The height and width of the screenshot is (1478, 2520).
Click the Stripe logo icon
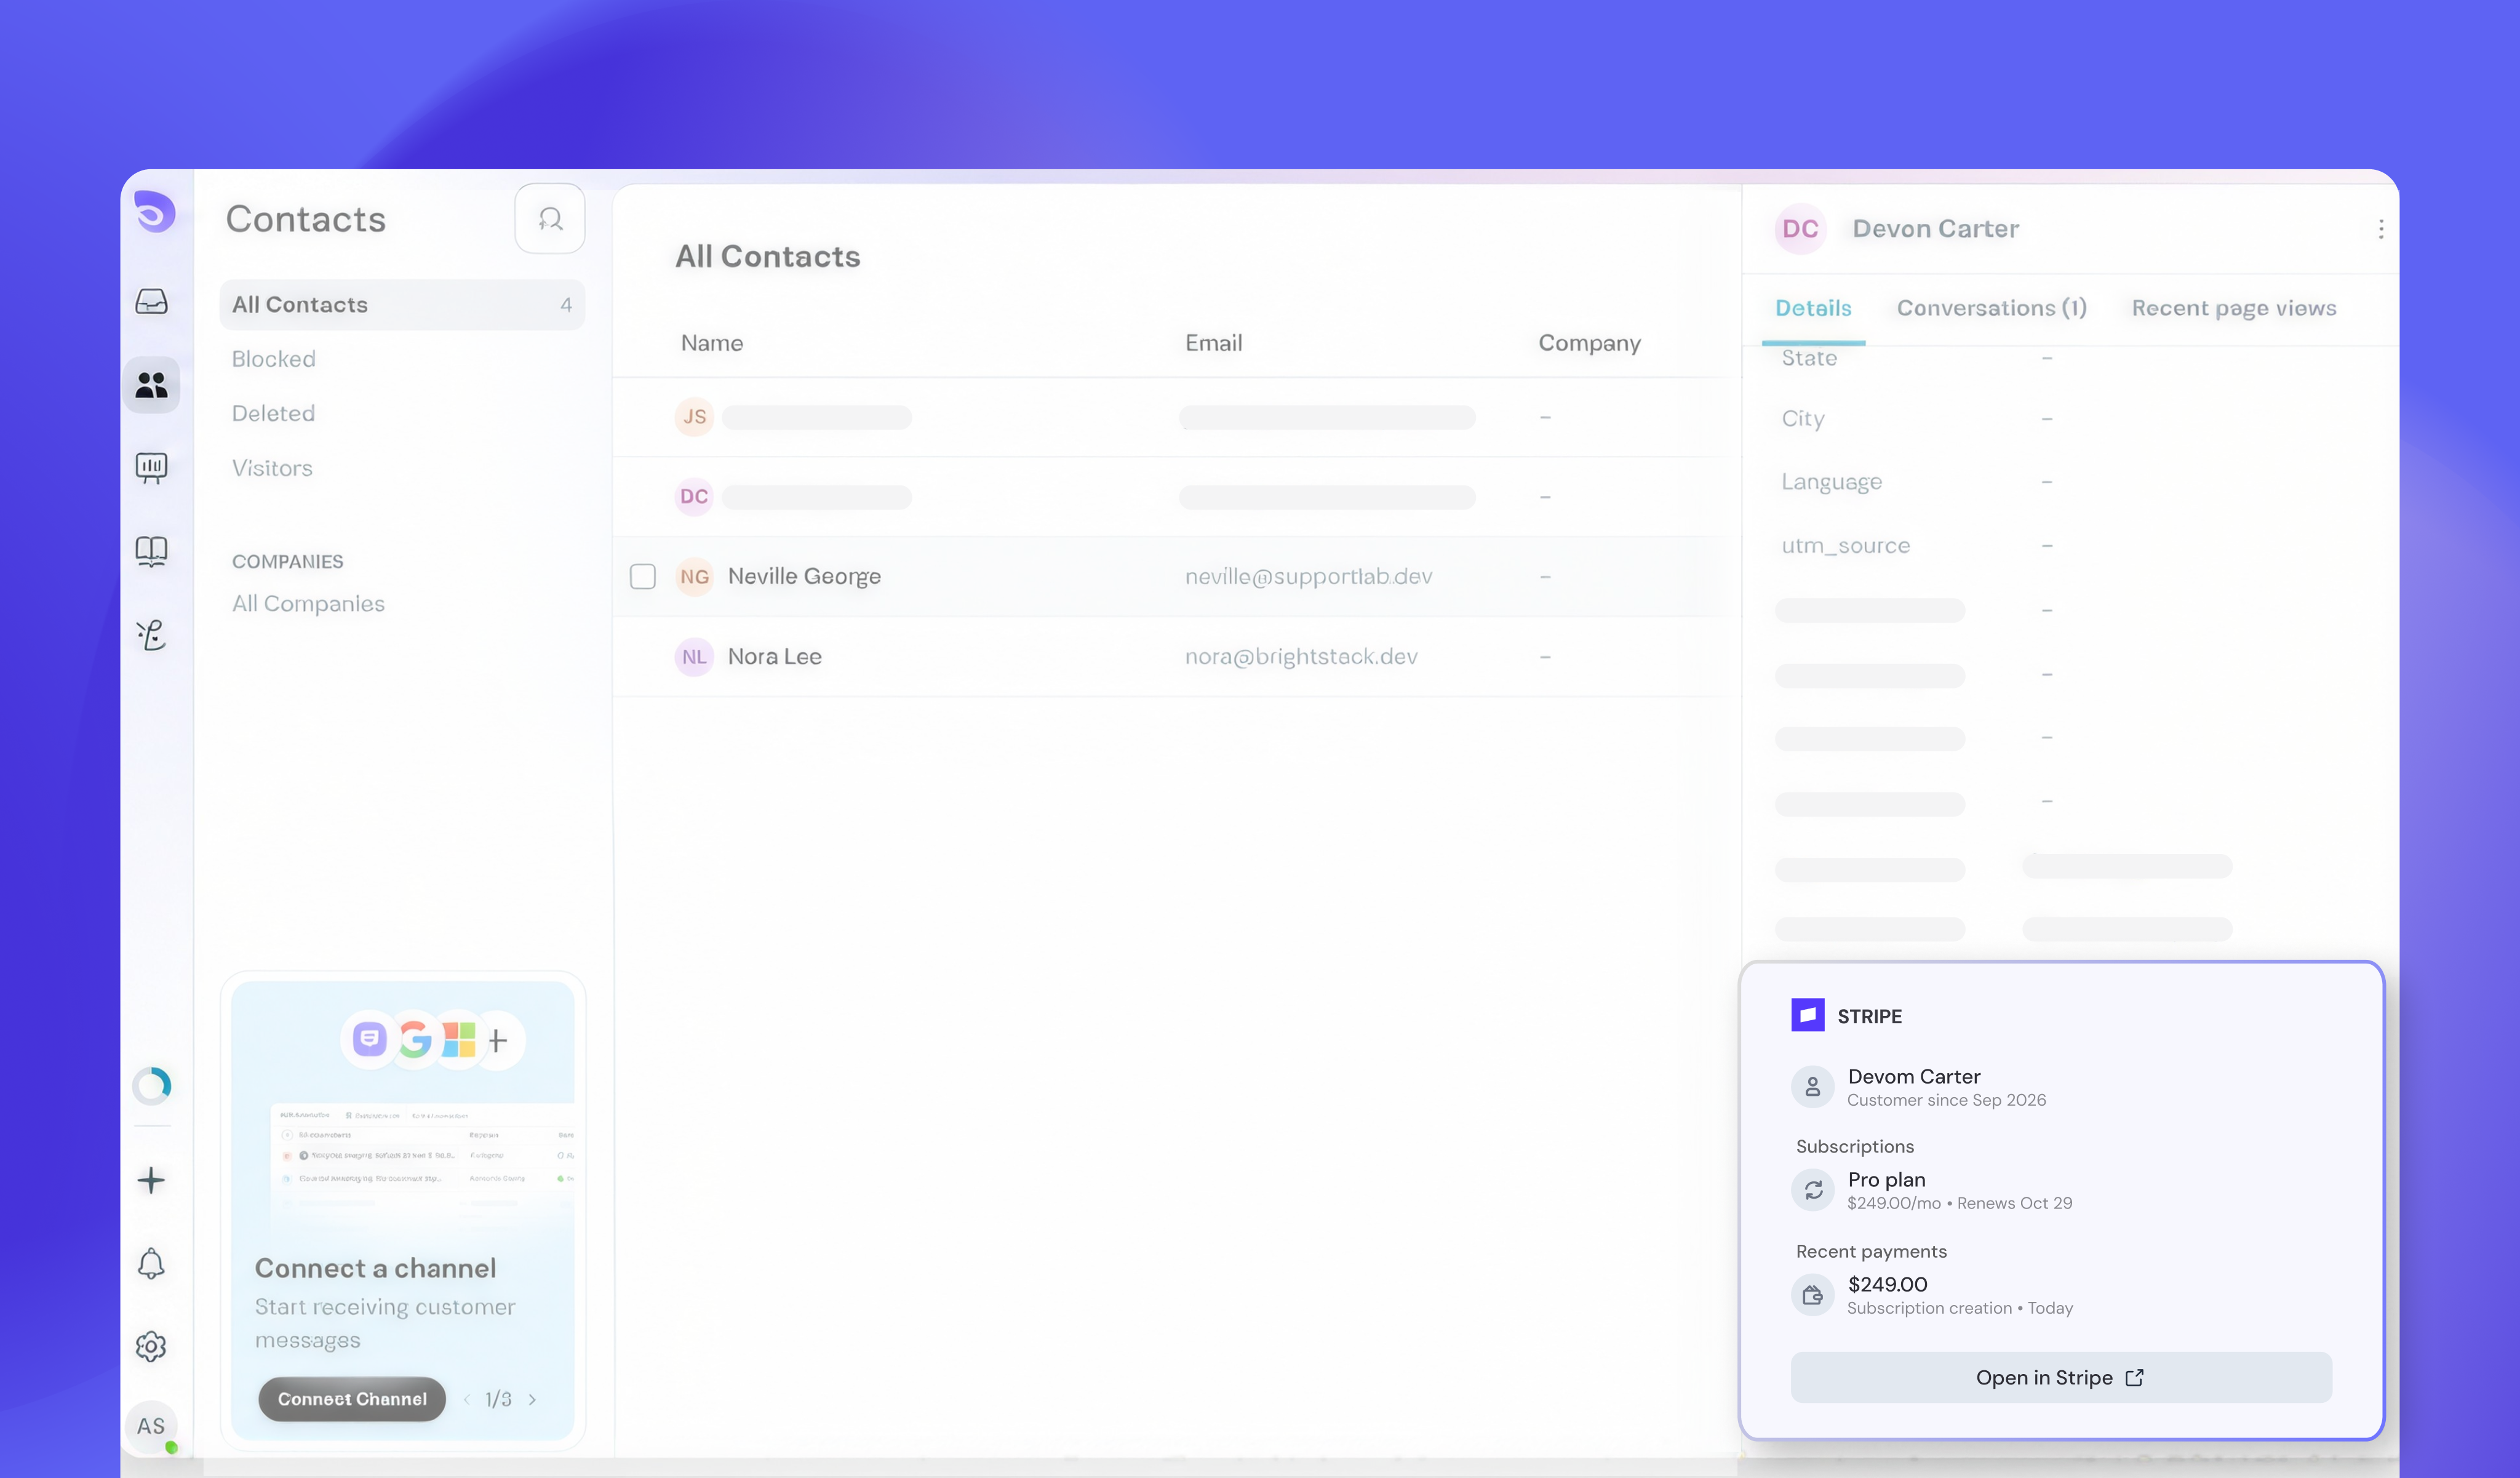click(1807, 1015)
